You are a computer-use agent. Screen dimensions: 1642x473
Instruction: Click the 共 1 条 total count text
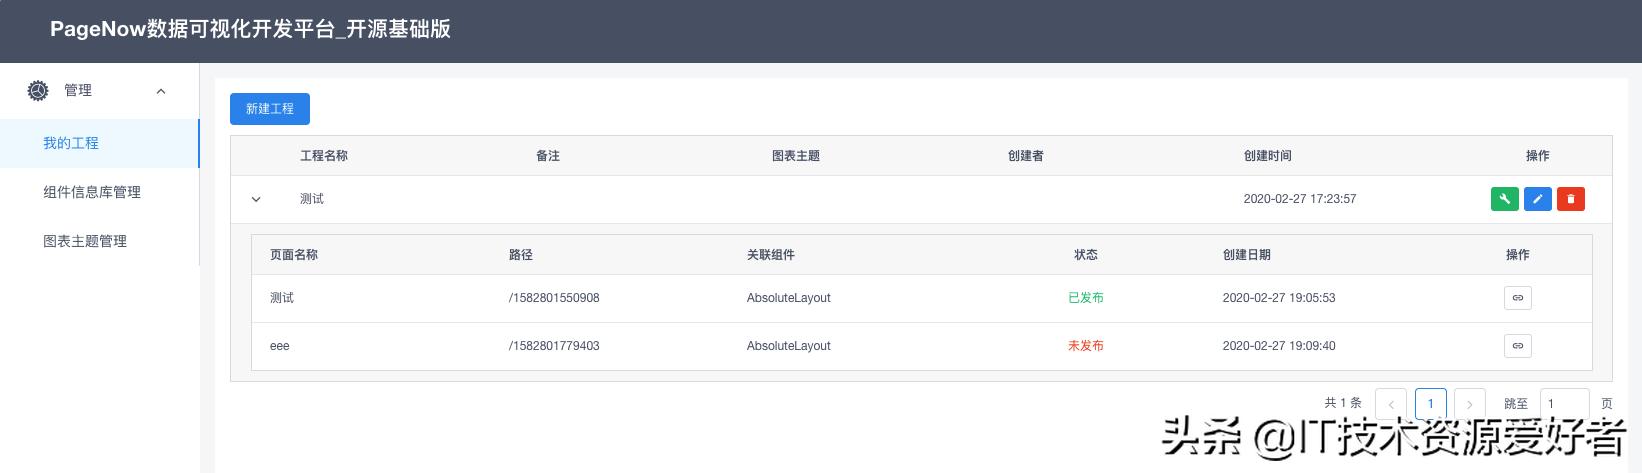click(x=1343, y=403)
